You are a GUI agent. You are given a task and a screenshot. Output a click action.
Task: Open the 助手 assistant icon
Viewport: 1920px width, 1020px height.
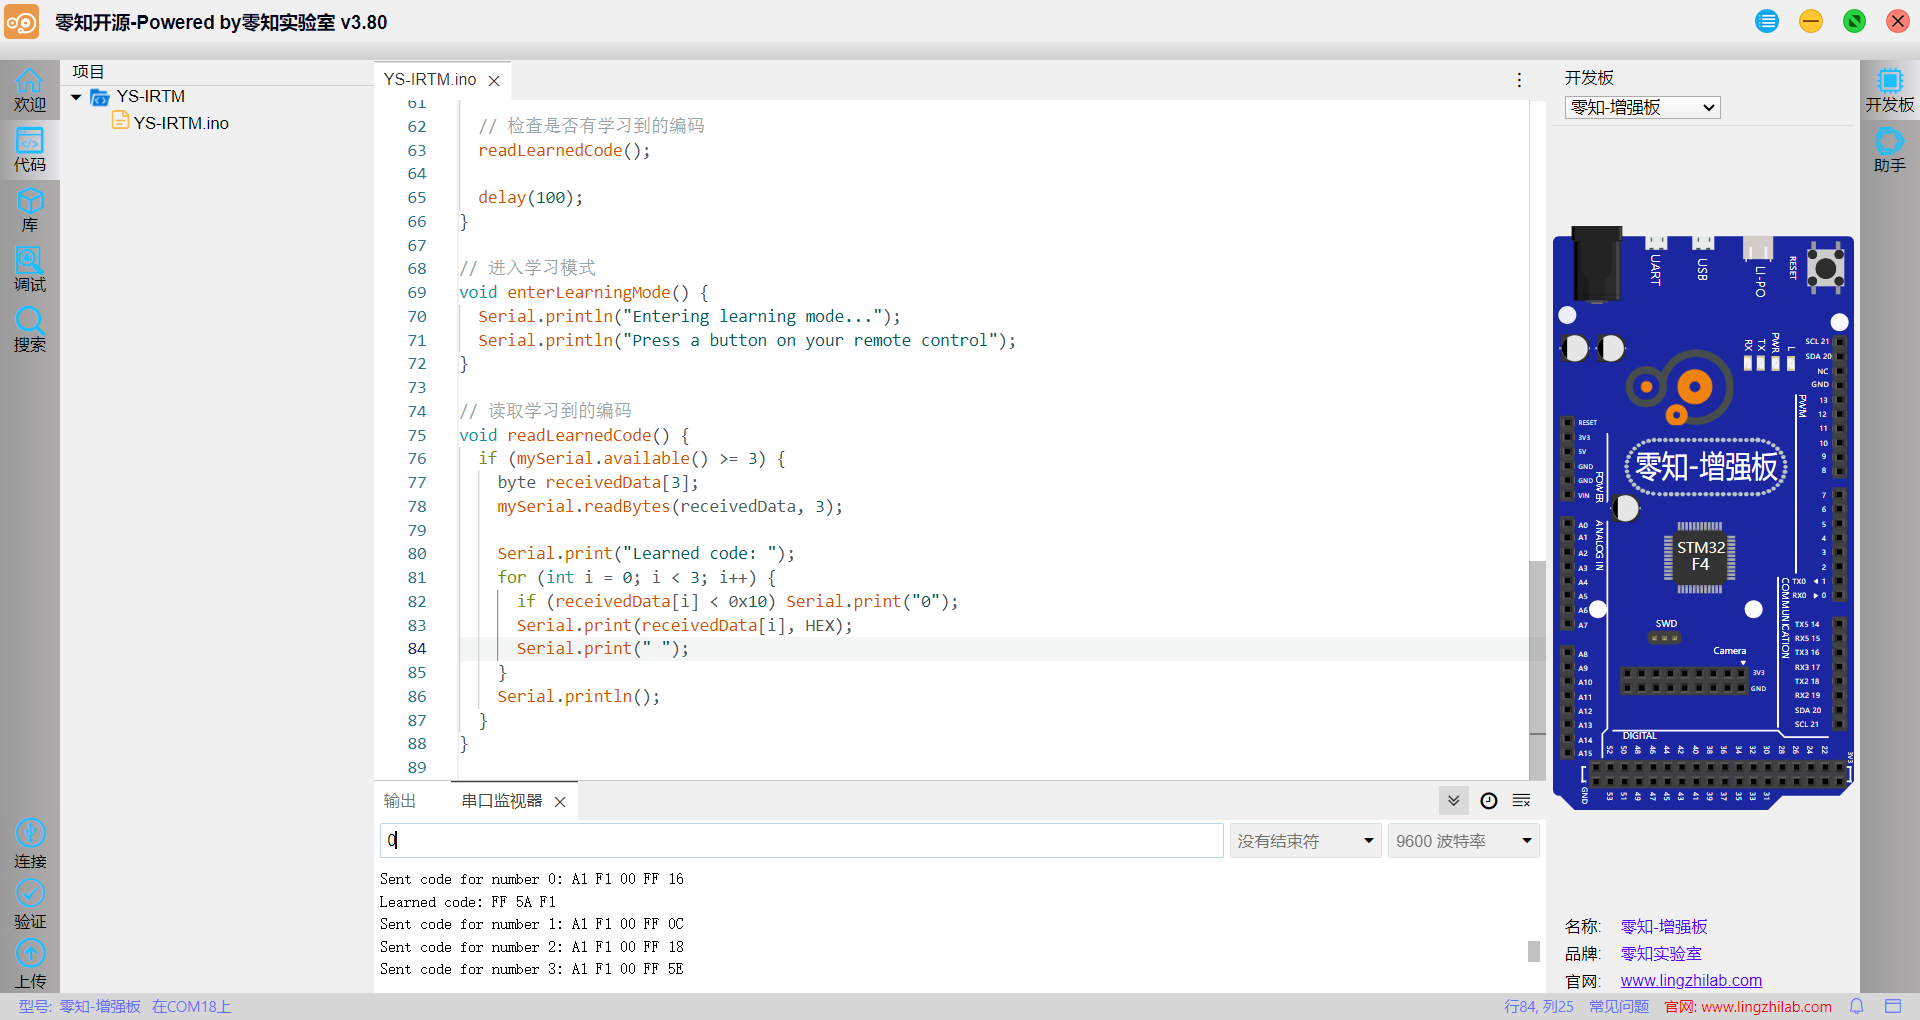pos(1889,150)
